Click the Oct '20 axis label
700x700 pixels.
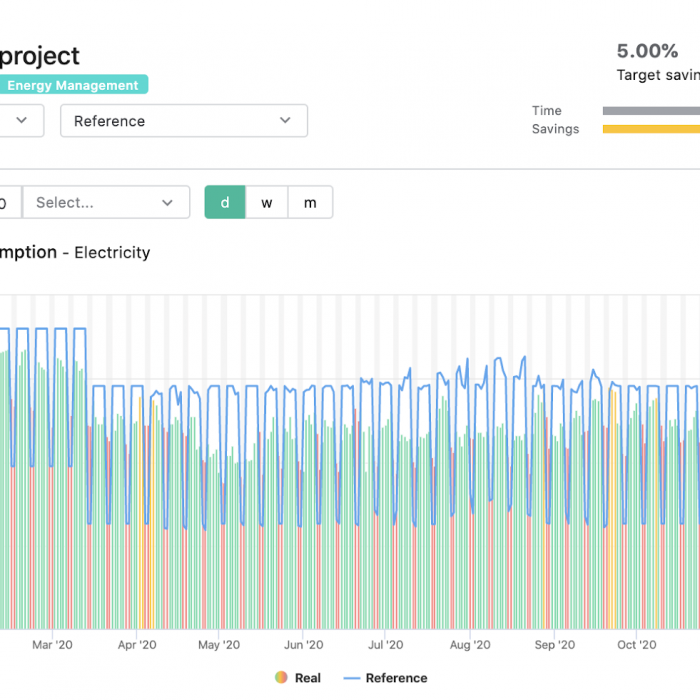click(x=637, y=645)
